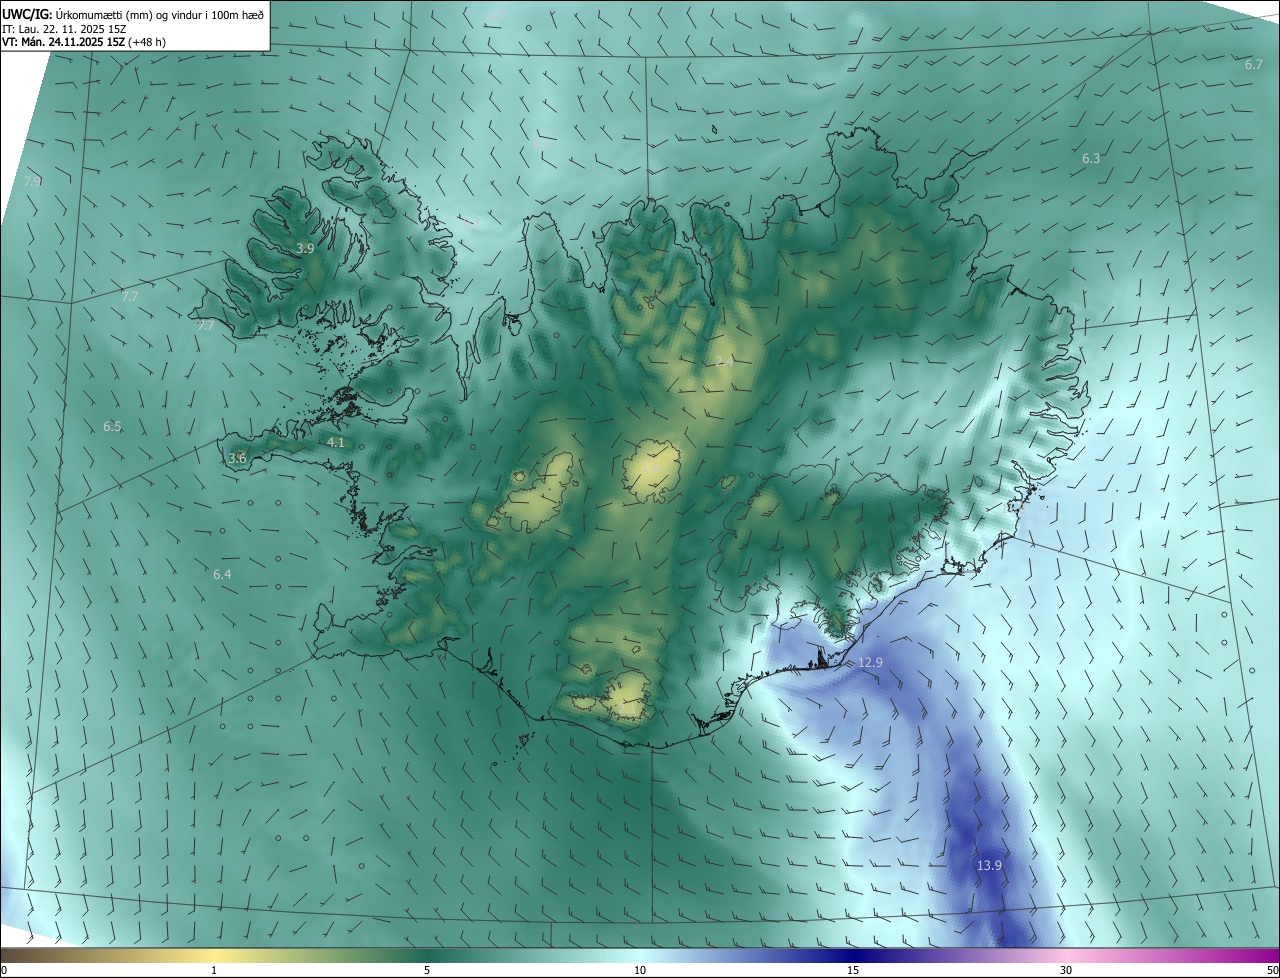Click the 1.6 value on the central glacier
The height and width of the screenshot is (978, 1280).
[x=652, y=467]
